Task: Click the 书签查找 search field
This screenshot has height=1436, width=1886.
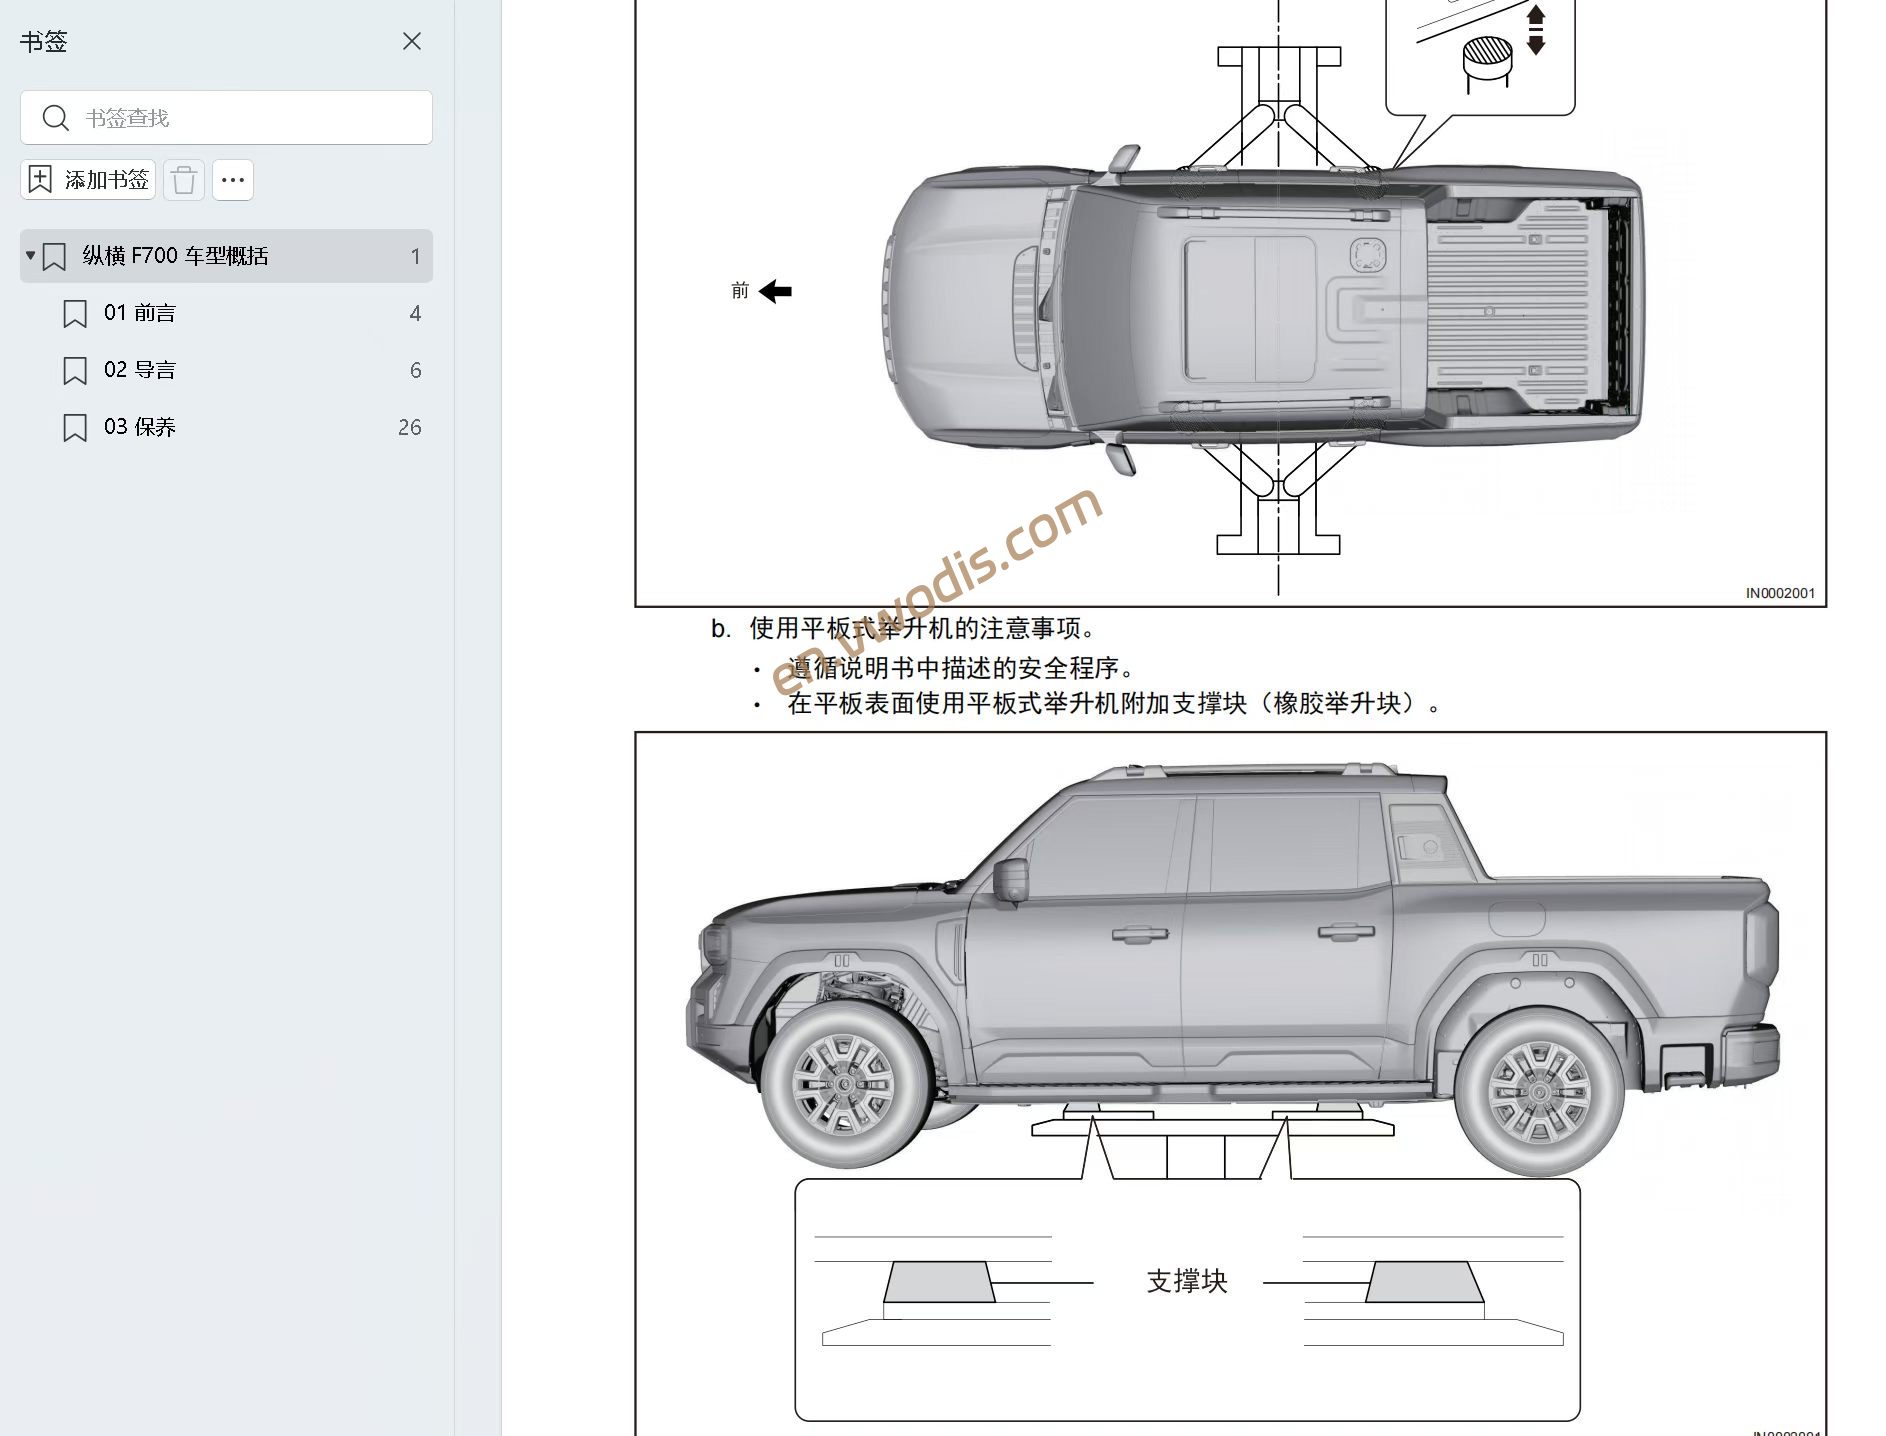Action: [226, 118]
